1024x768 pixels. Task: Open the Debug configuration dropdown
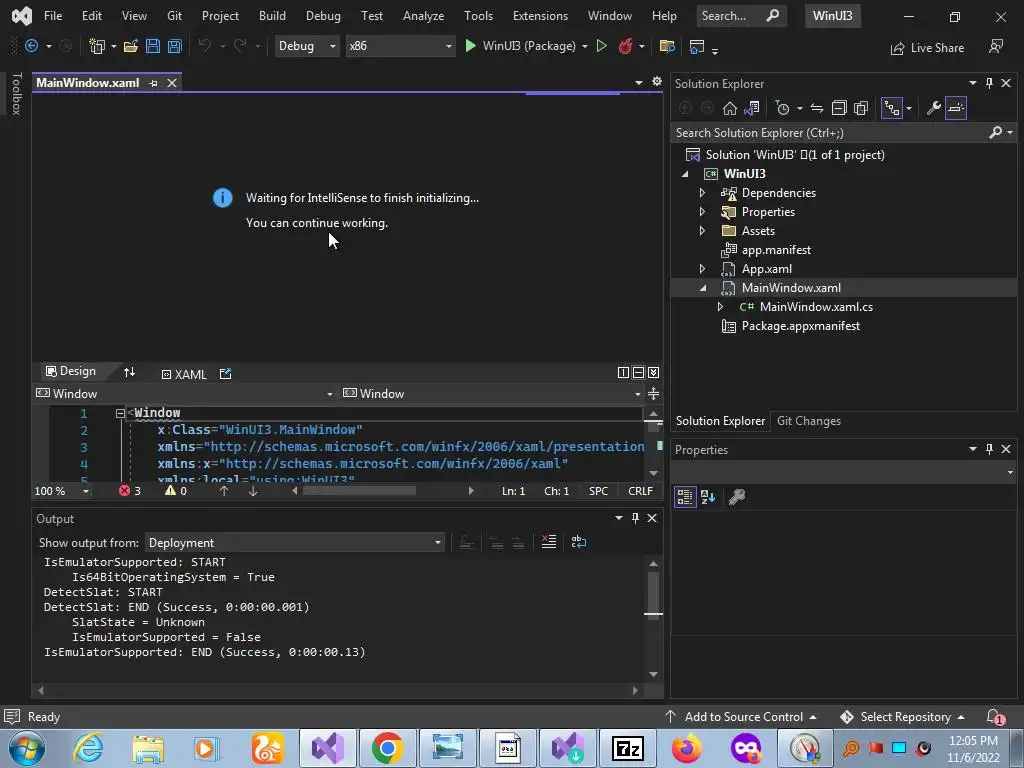coord(306,46)
